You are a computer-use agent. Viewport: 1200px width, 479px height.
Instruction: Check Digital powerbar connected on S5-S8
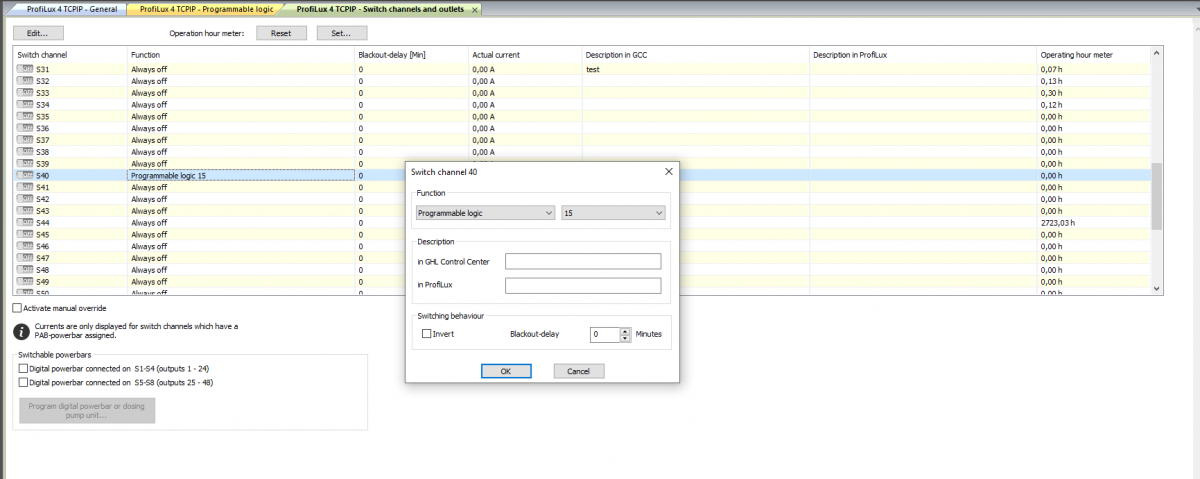(x=23, y=382)
